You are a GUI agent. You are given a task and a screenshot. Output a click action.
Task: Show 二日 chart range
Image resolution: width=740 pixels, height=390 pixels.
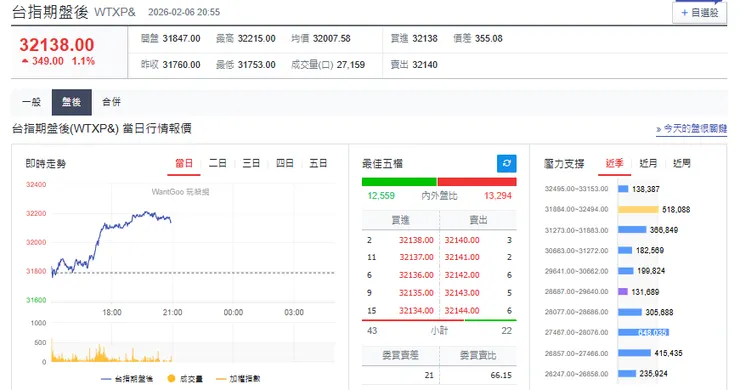pyautogui.click(x=218, y=163)
